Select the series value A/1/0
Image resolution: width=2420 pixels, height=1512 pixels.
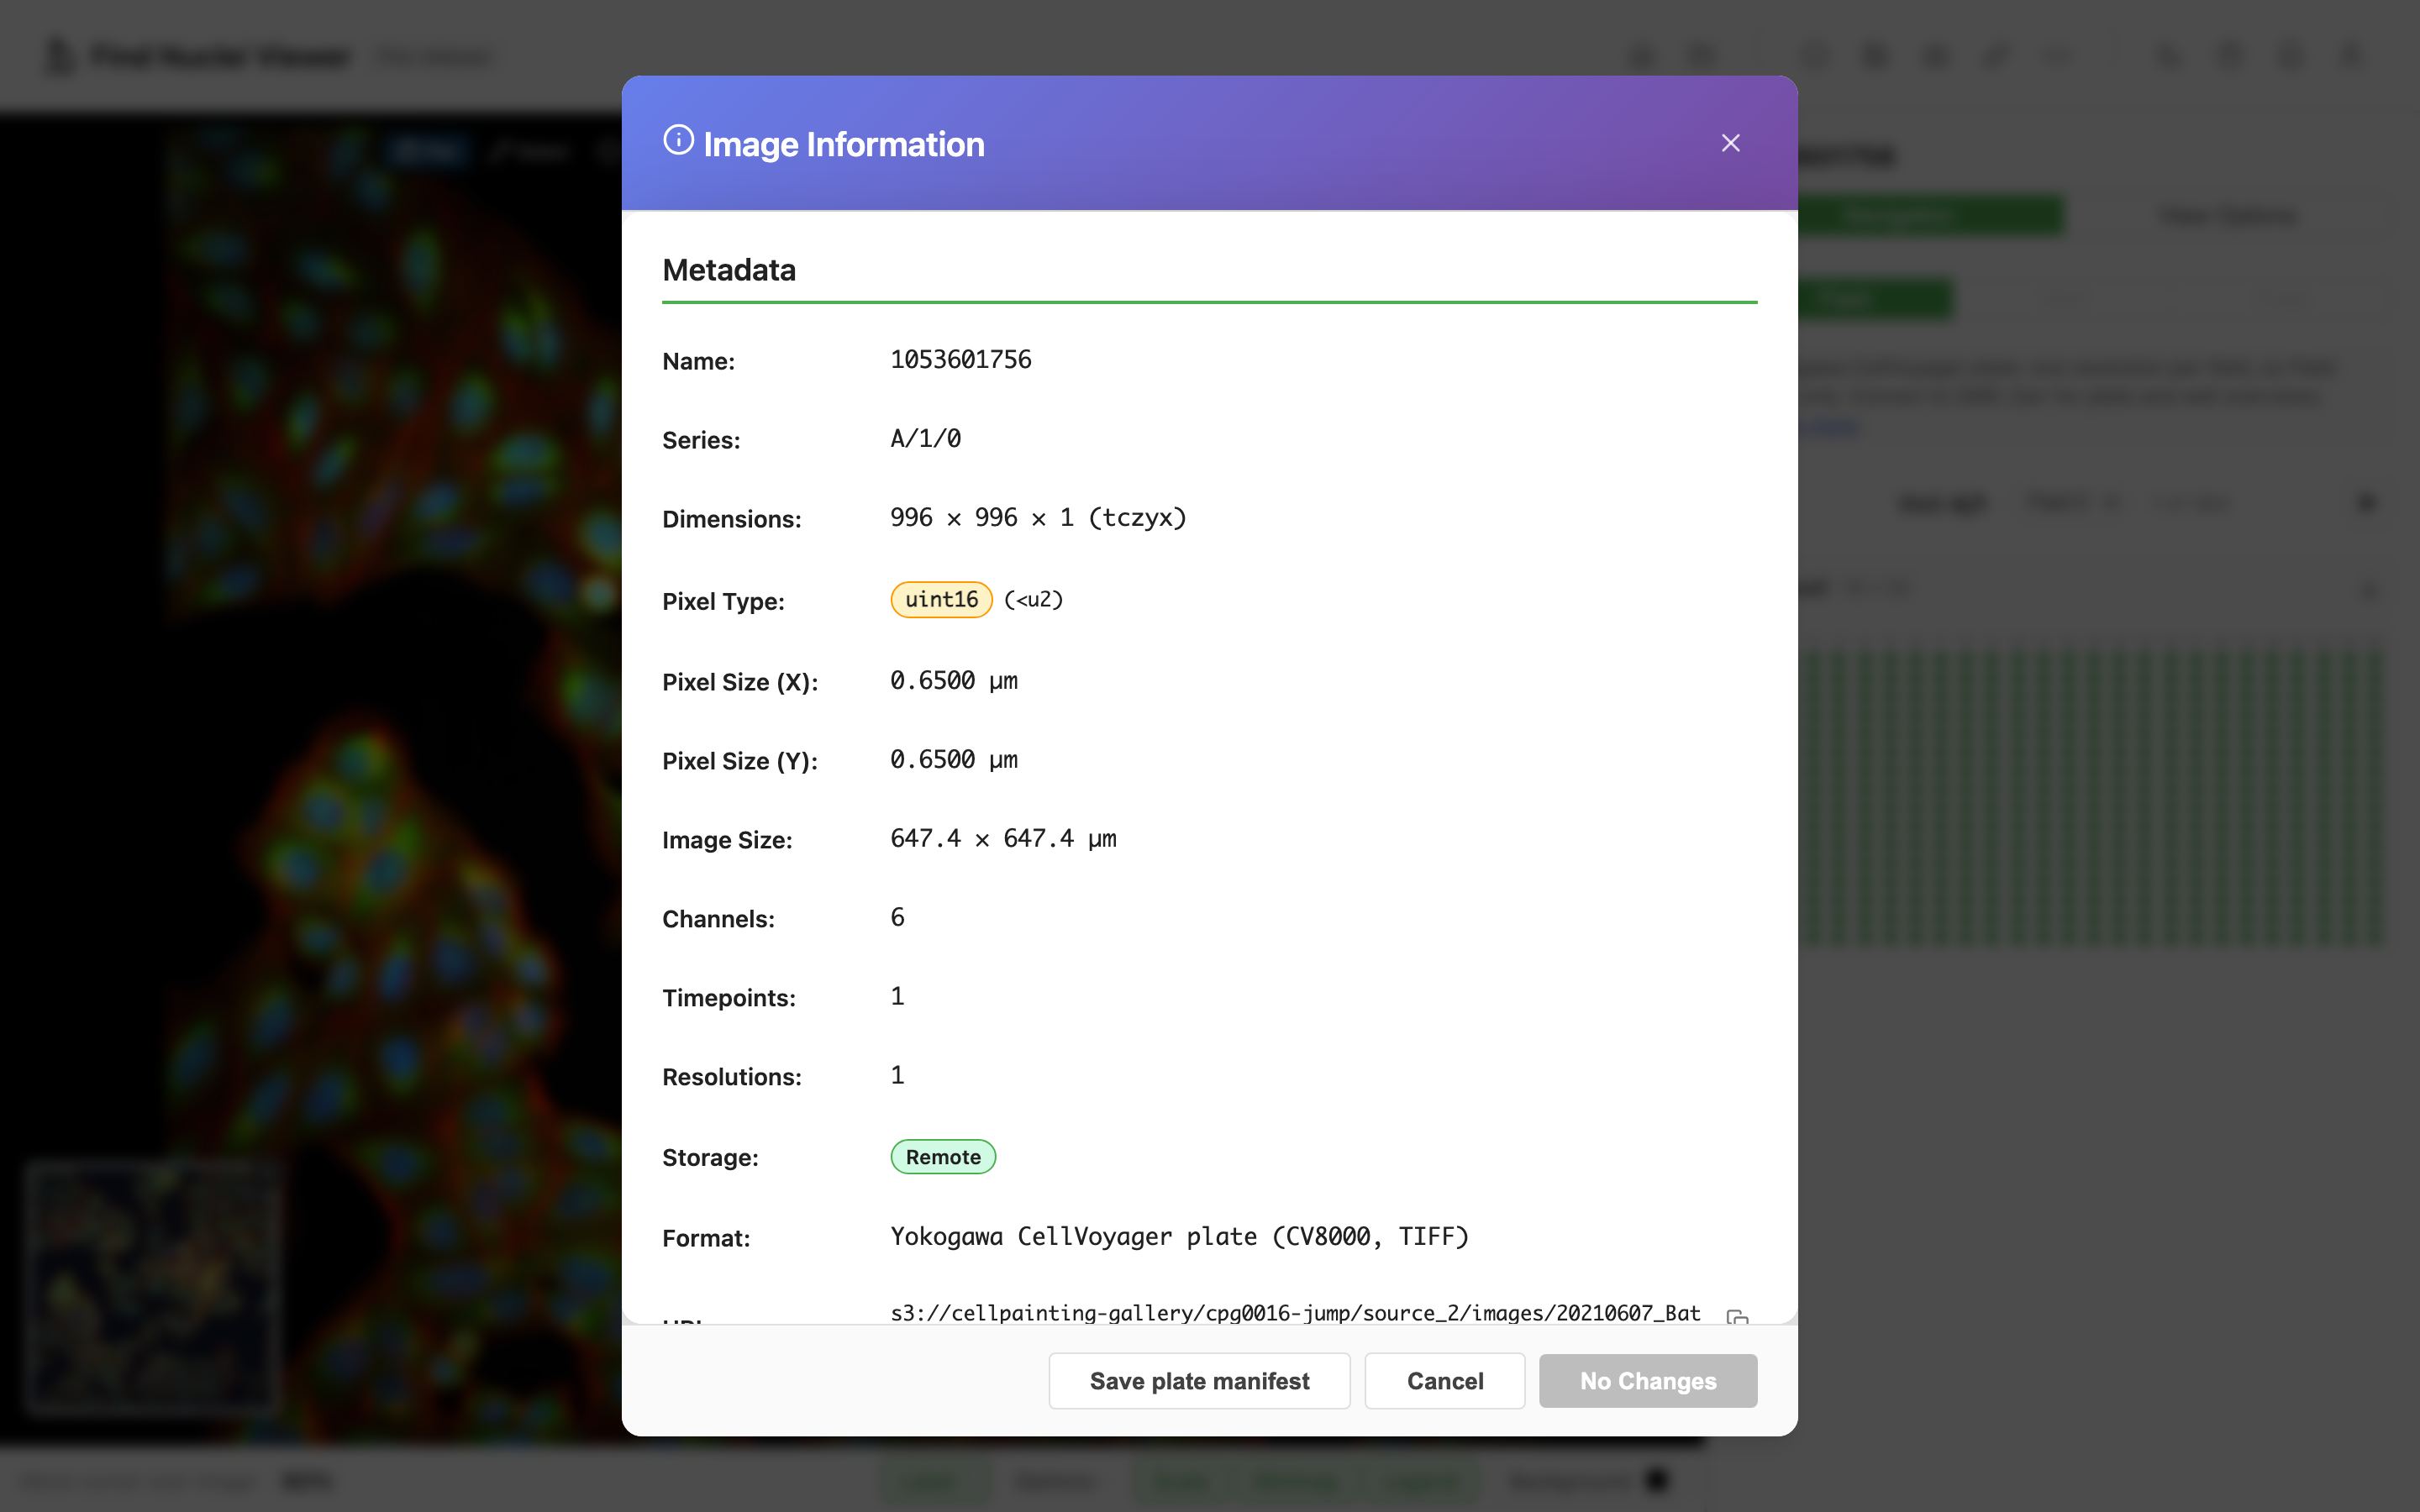click(x=925, y=439)
